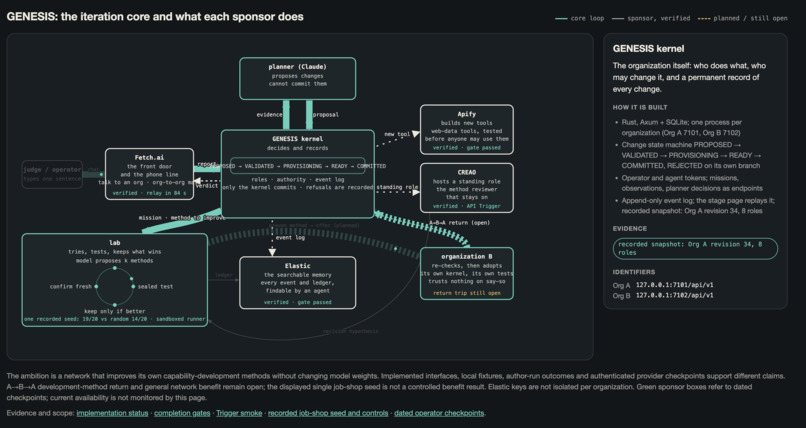806x428 pixels.
Task: Click the Change state machine bullet
Action: pyautogui.click(x=691, y=155)
